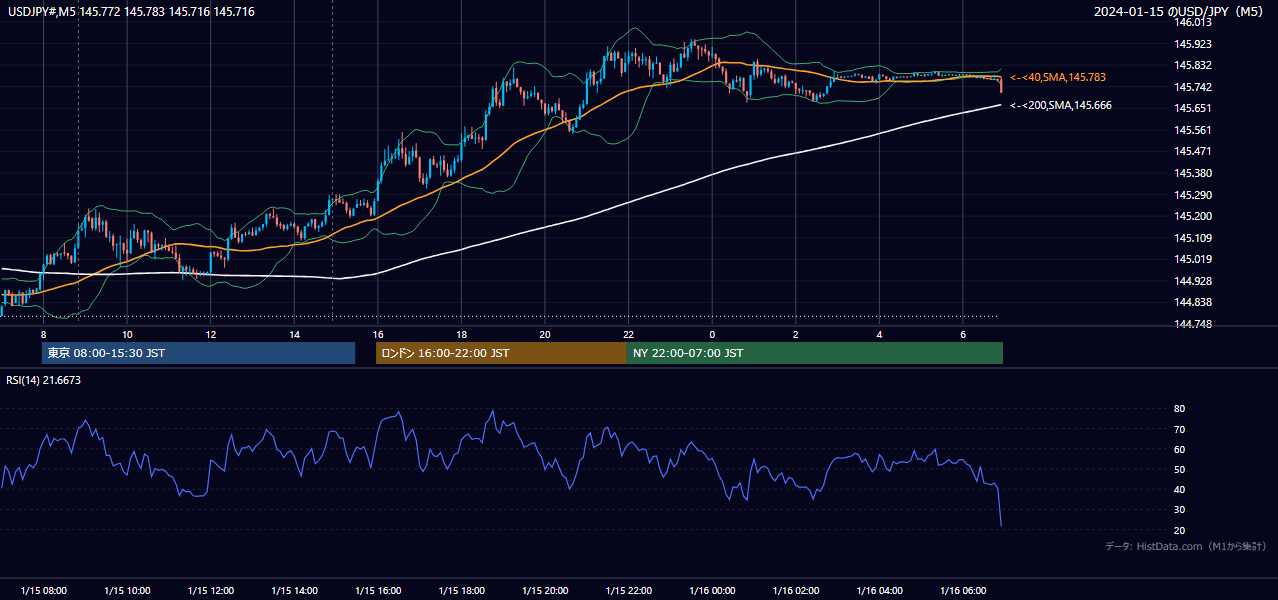Click price axis value 145.561

[x=1193, y=130]
